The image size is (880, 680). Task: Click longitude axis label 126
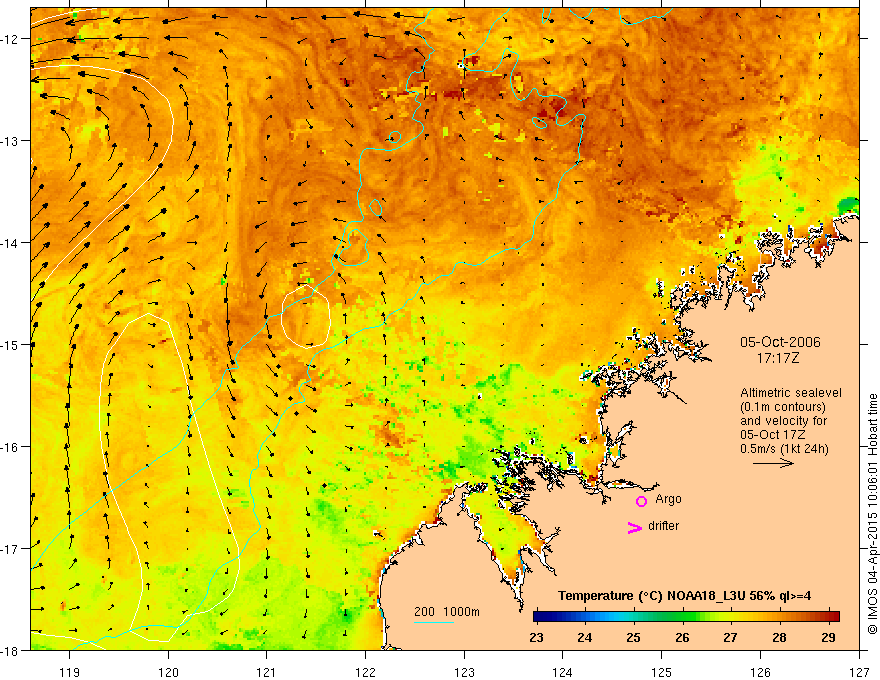[760, 672]
